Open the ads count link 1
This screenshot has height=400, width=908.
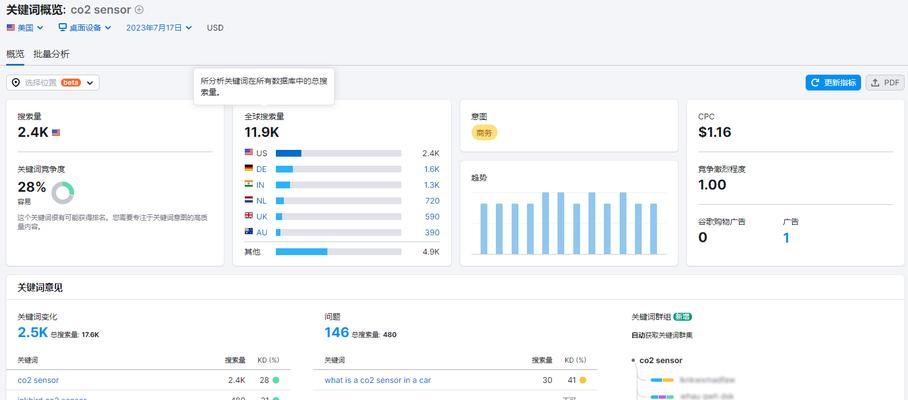pyautogui.click(x=786, y=237)
